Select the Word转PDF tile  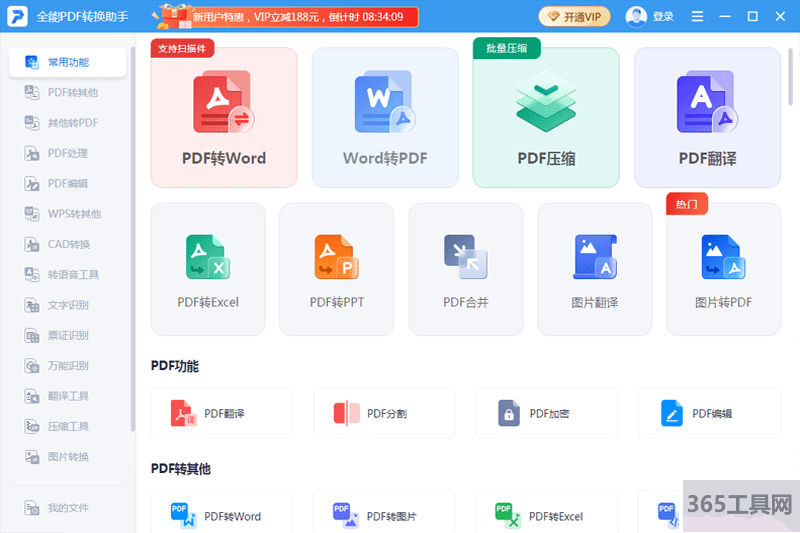coord(385,118)
